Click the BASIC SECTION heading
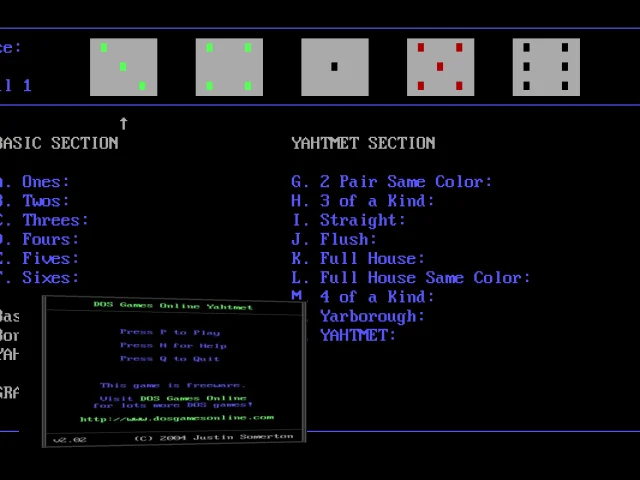 59,143
